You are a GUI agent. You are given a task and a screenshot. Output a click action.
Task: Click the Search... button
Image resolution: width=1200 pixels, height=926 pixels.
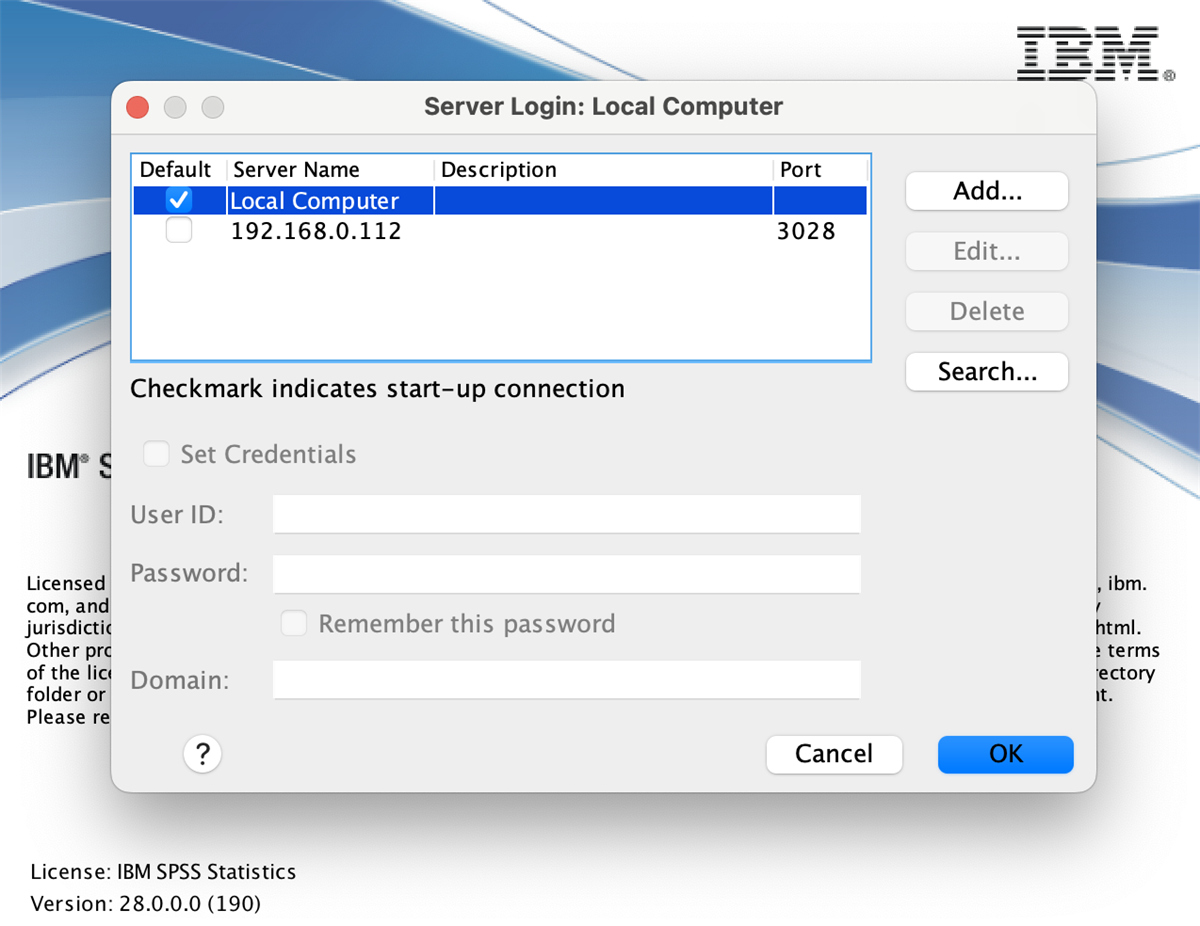point(986,372)
